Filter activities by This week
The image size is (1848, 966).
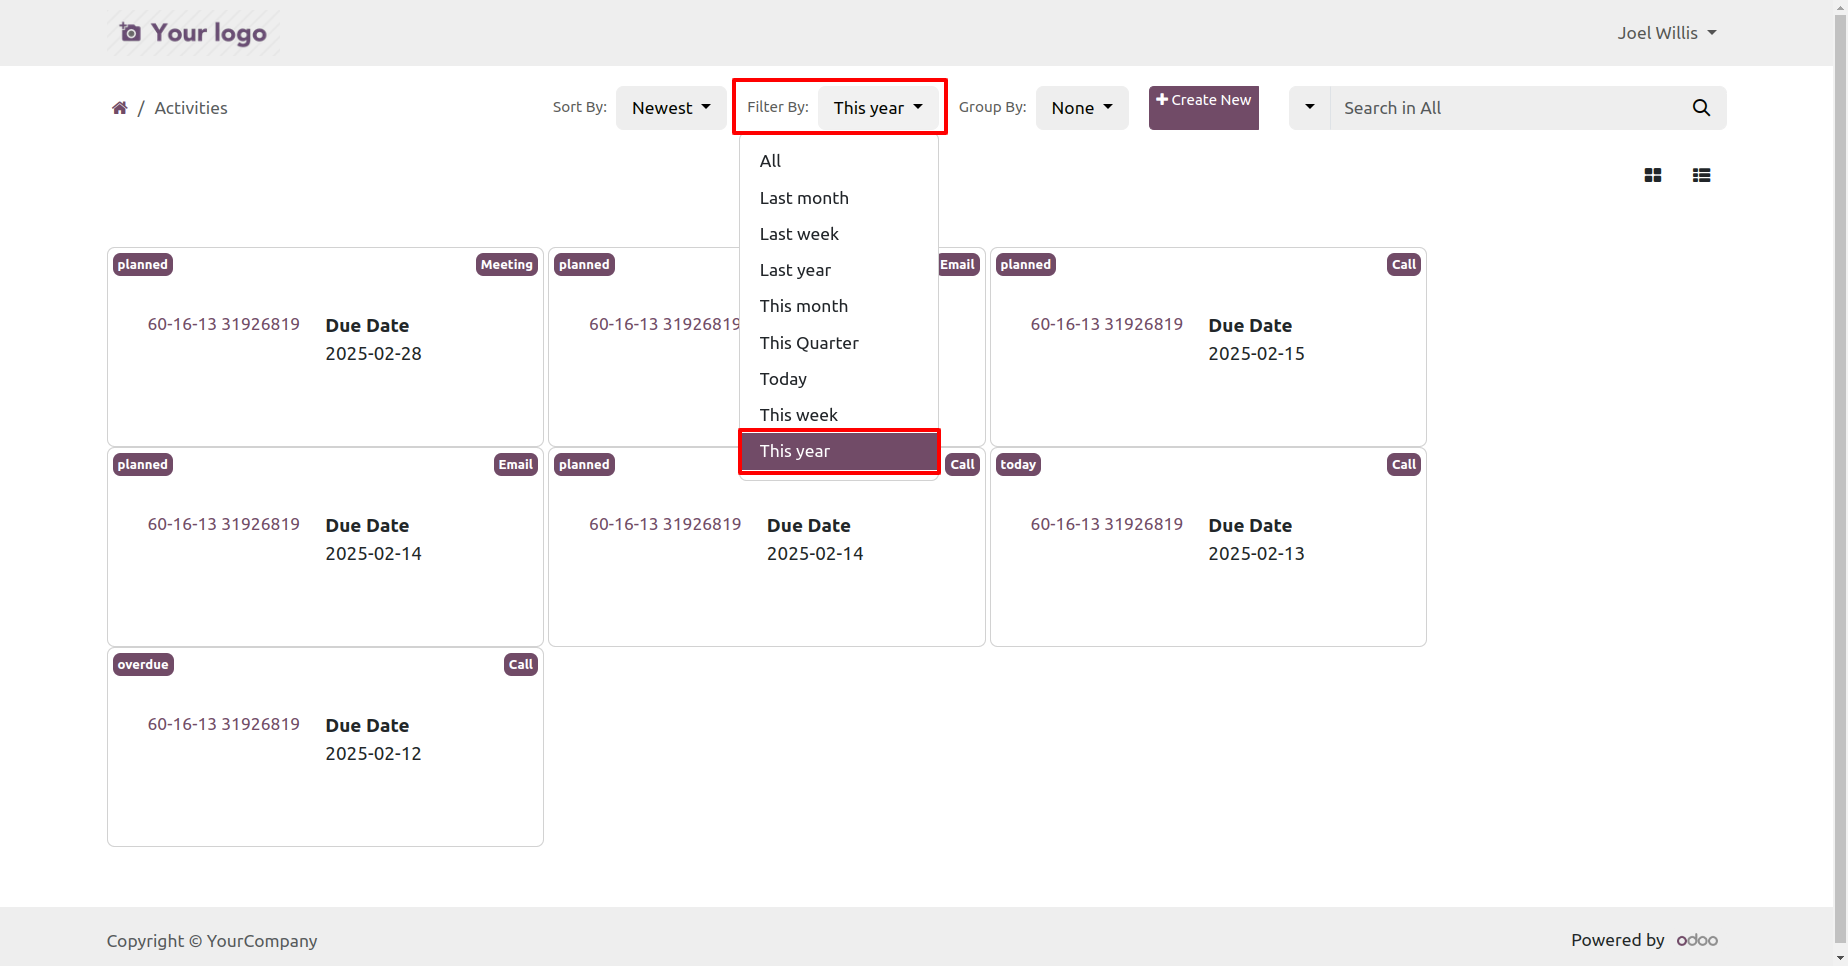coord(839,415)
